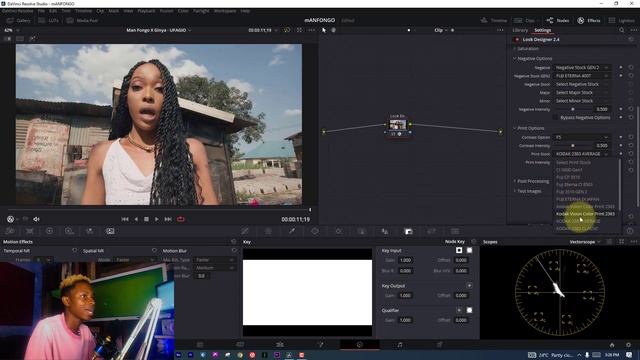Toggle keyframe dot for Negative parameter
Screen dimensions: 640x360
621,67
